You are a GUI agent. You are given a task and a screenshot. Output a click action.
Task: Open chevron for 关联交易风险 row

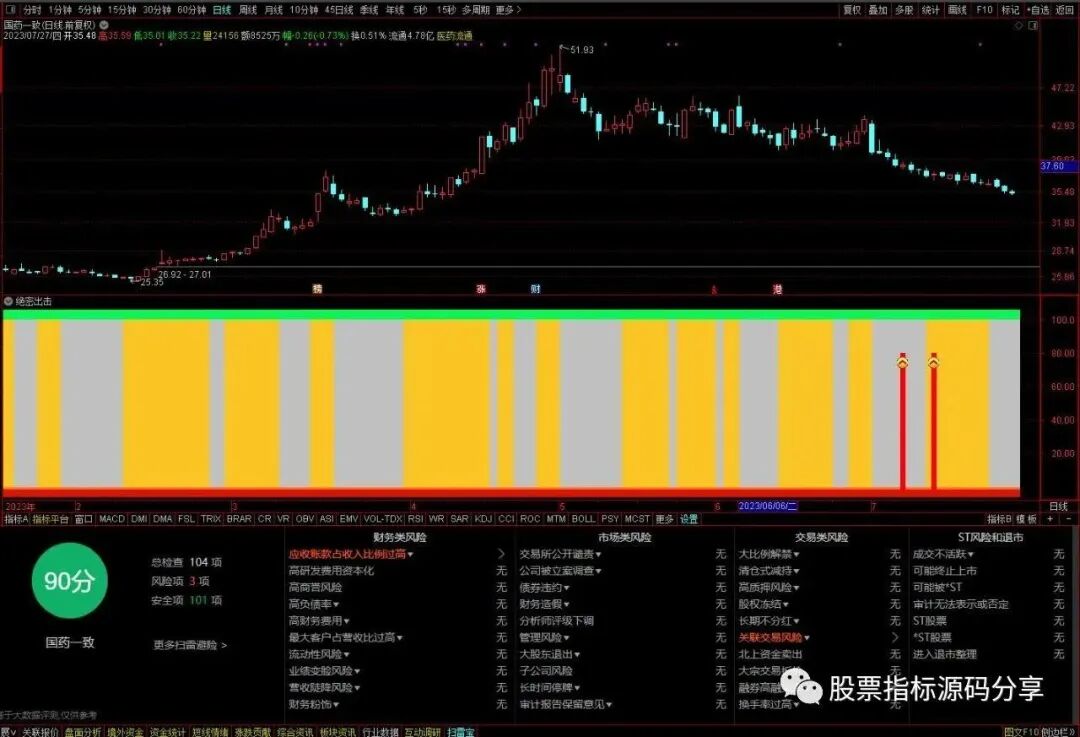coord(895,638)
